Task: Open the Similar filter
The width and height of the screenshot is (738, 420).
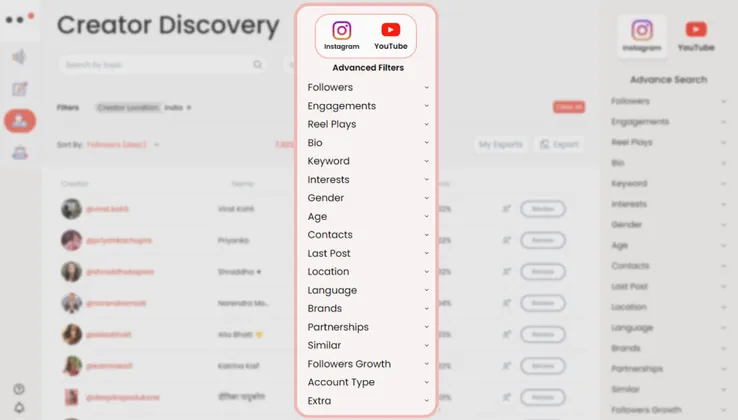Action: tap(368, 345)
